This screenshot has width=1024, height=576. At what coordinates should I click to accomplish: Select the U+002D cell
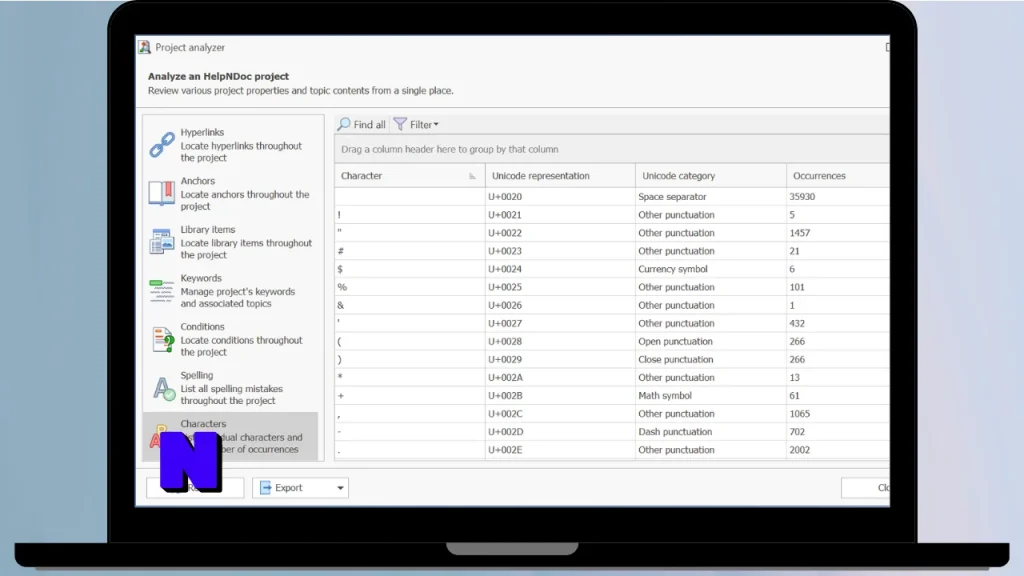(x=560, y=432)
